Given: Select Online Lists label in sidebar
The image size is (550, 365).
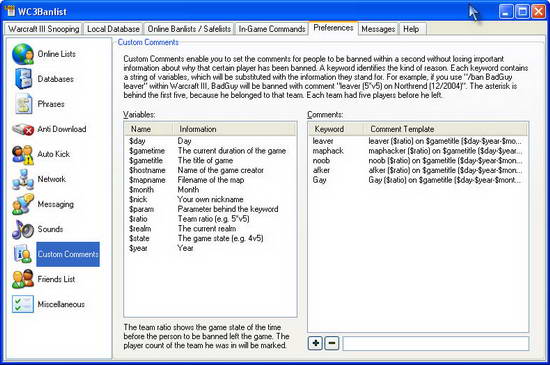Looking at the screenshot, I should click(56, 54).
